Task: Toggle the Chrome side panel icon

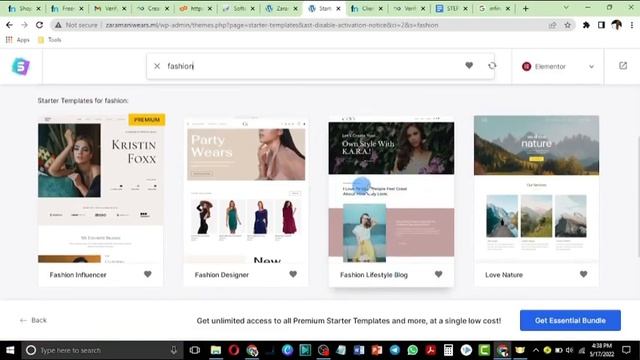Action: 601,25
